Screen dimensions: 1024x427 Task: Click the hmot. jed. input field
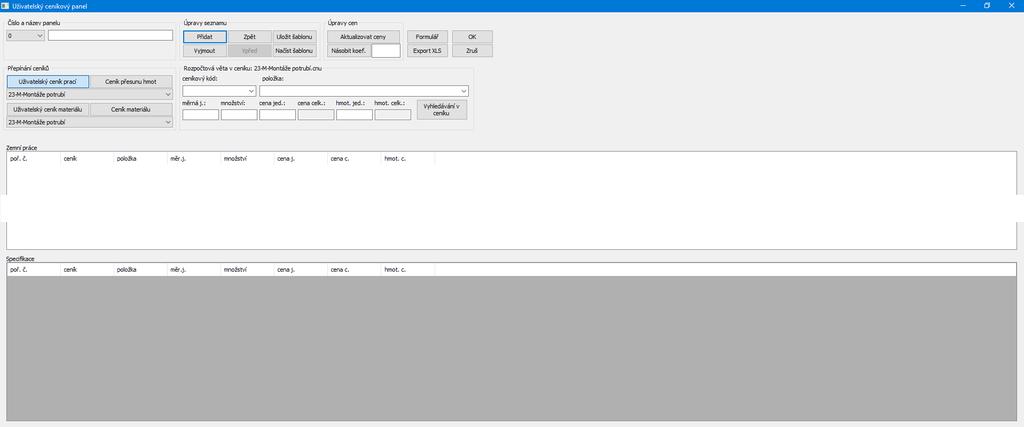click(x=355, y=115)
